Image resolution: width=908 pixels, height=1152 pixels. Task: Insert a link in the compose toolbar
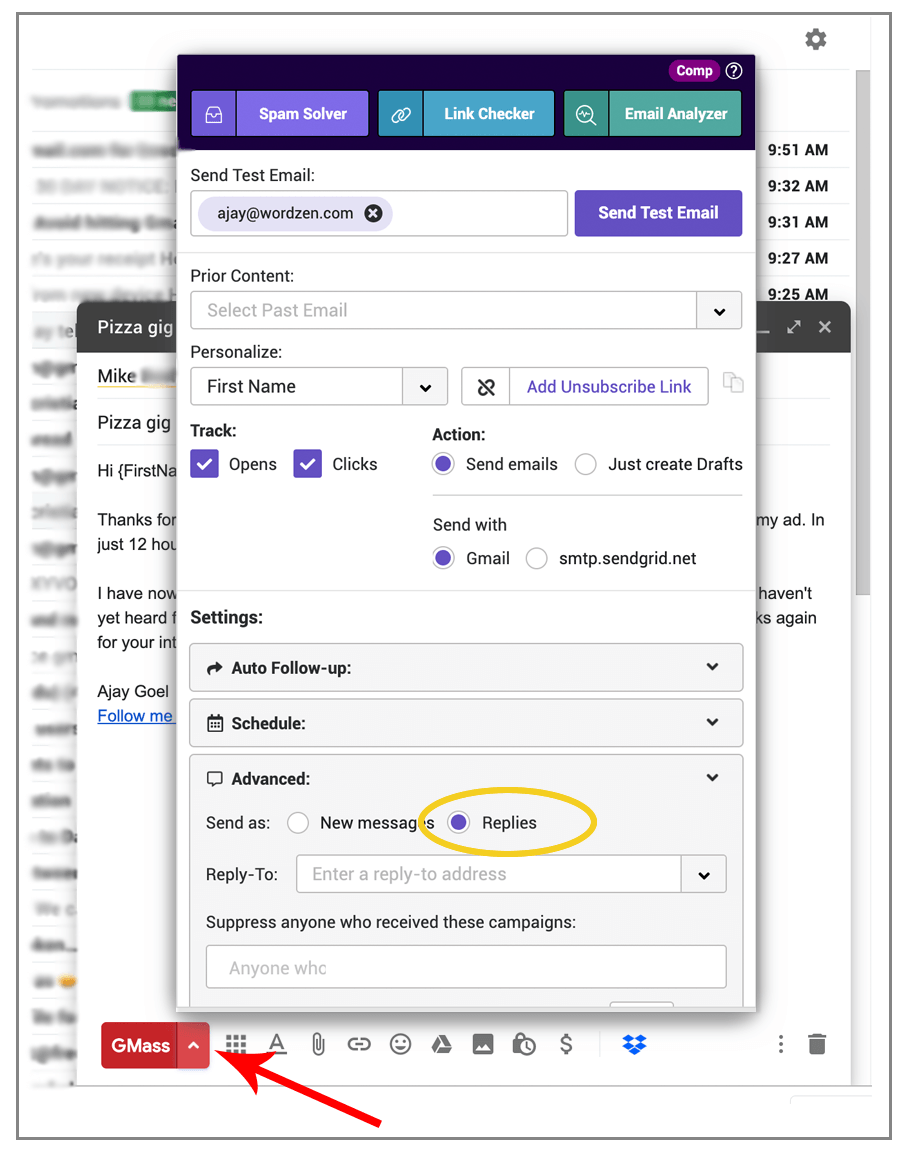click(x=359, y=1044)
